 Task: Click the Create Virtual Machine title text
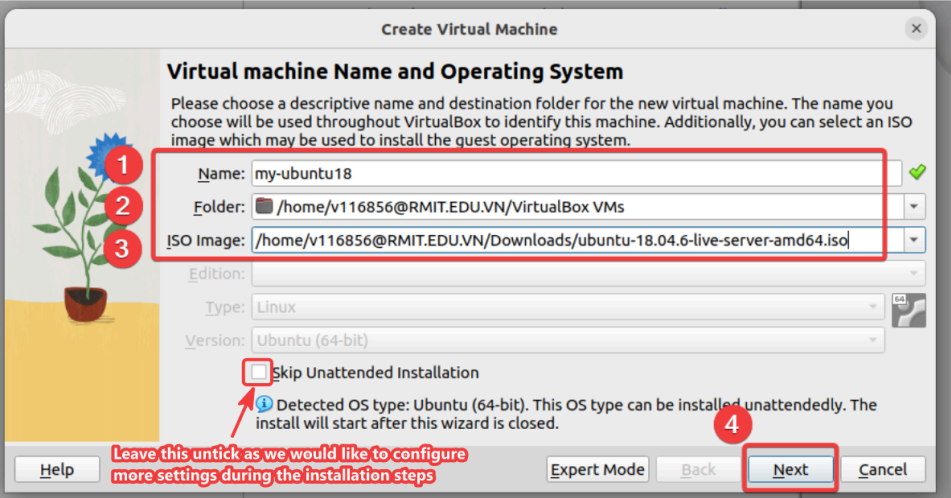tap(469, 29)
